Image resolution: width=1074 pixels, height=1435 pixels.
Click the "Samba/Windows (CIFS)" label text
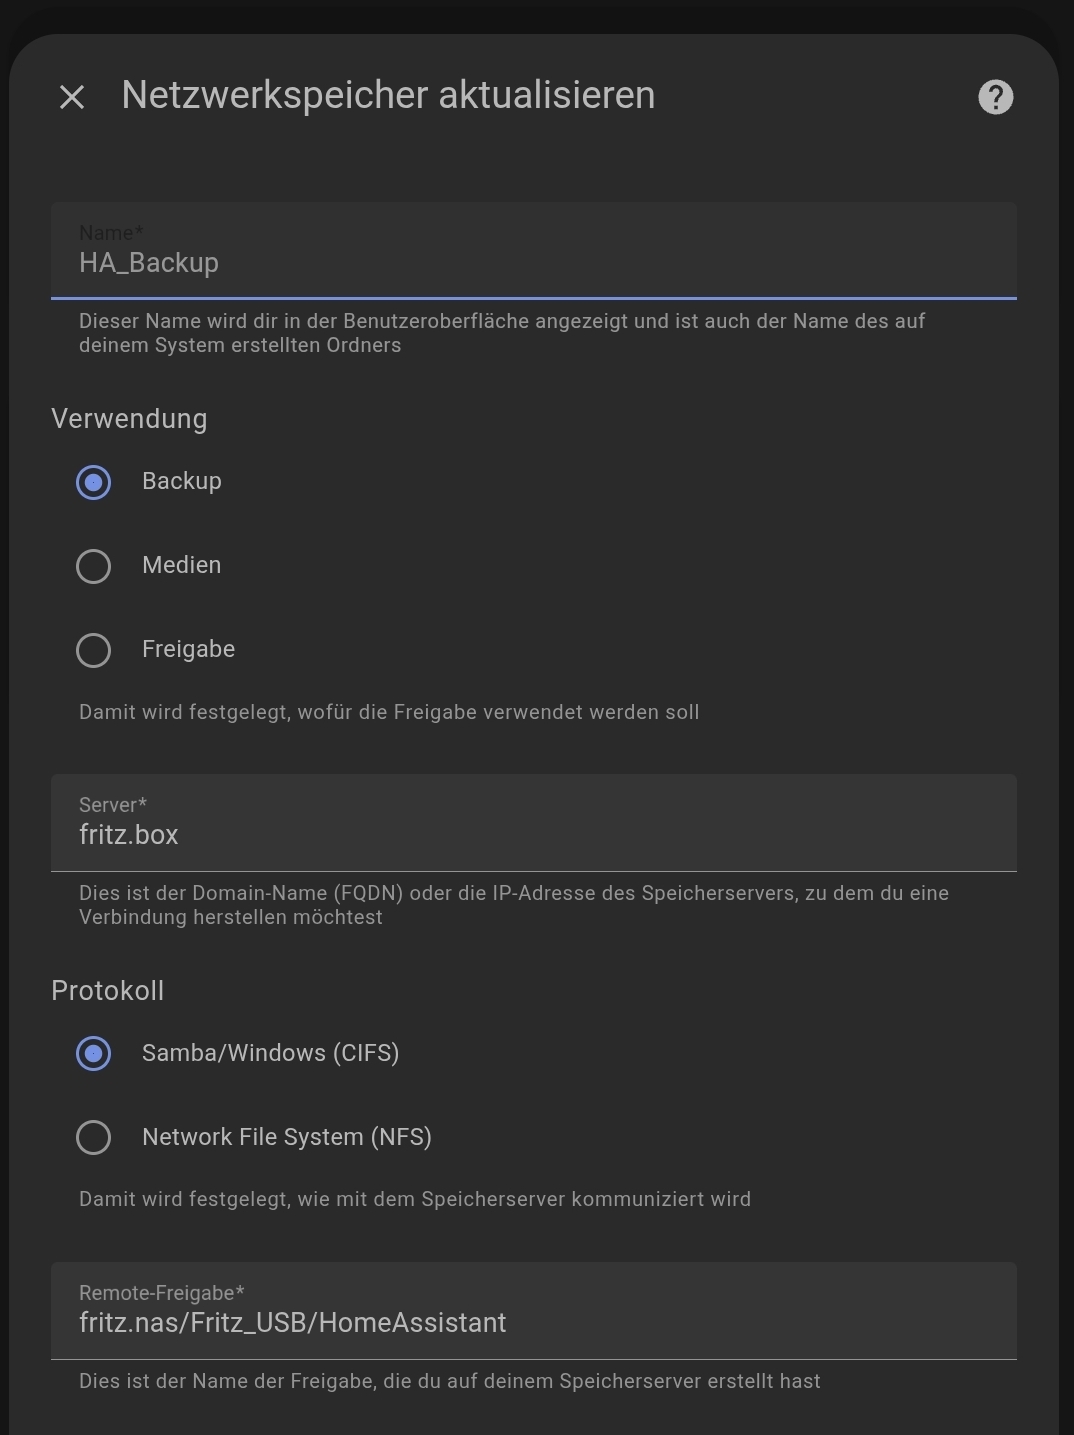[271, 1053]
